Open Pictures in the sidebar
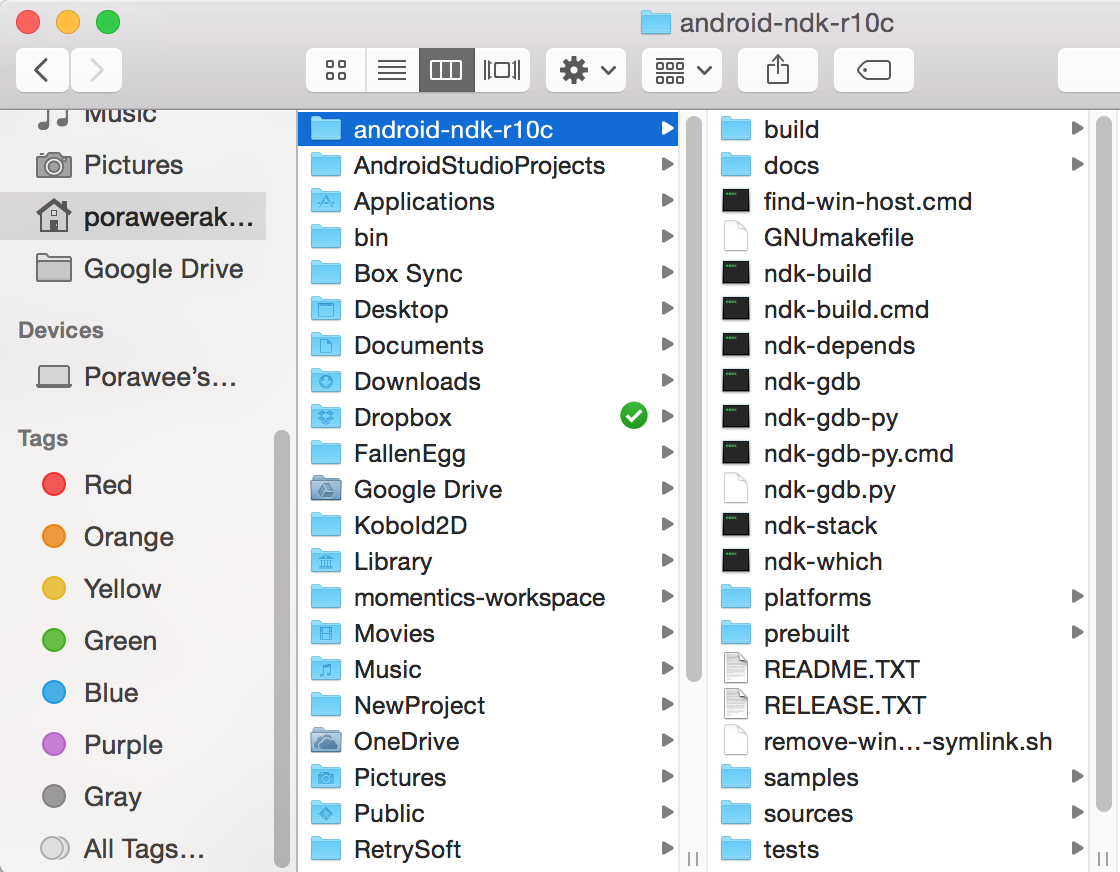The height and width of the screenshot is (872, 1120). point(133,165)
